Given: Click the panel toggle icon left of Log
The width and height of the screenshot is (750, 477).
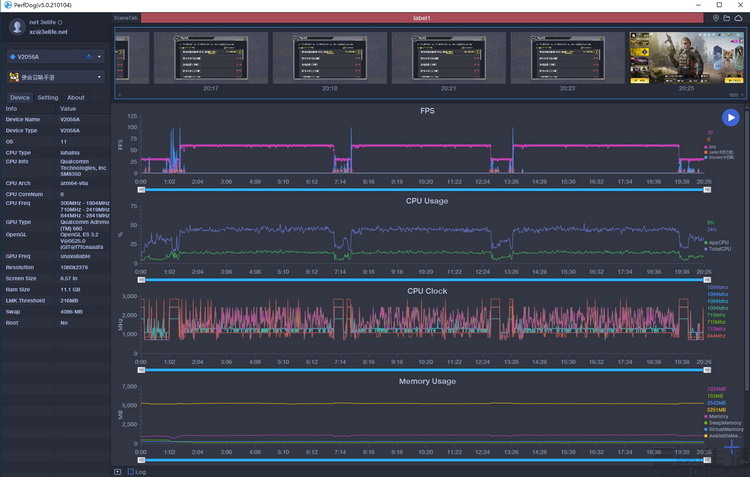Looking at the screenshot, I should pos(118,472).
